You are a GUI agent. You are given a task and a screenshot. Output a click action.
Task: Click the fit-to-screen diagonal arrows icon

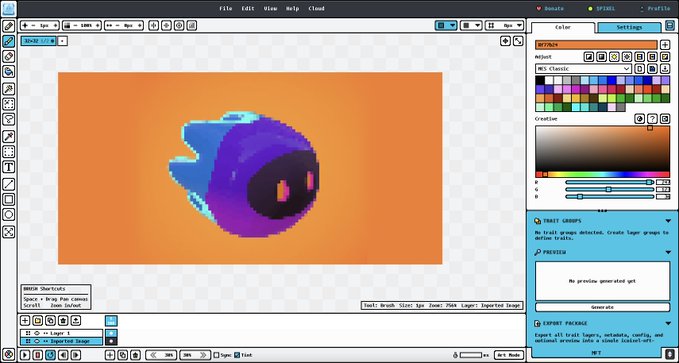click(518, 41)
